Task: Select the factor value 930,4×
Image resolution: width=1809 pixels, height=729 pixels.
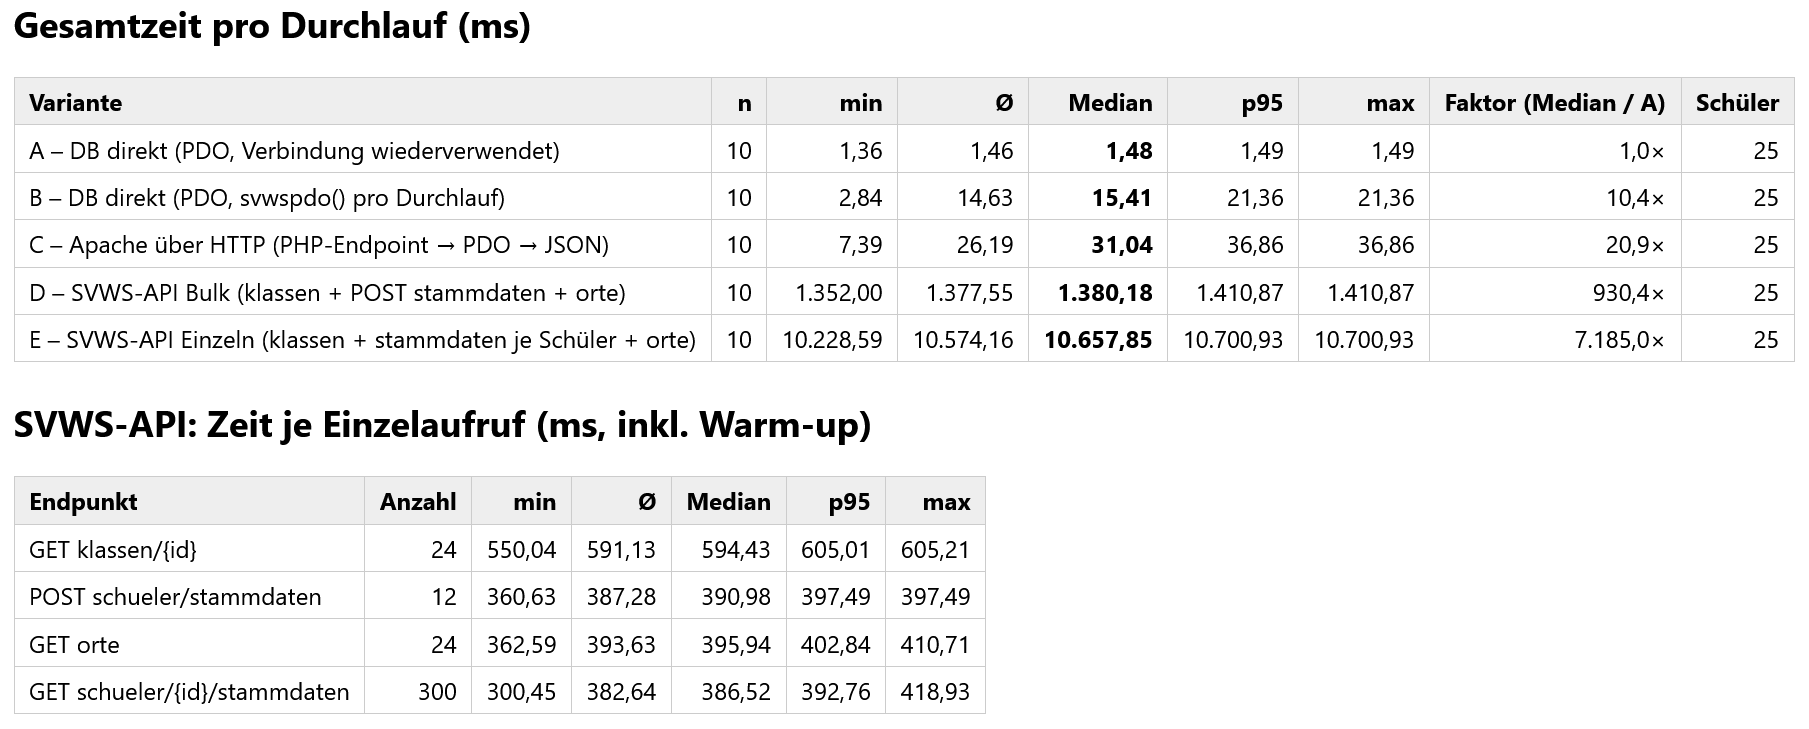Action: [1629, 293]
